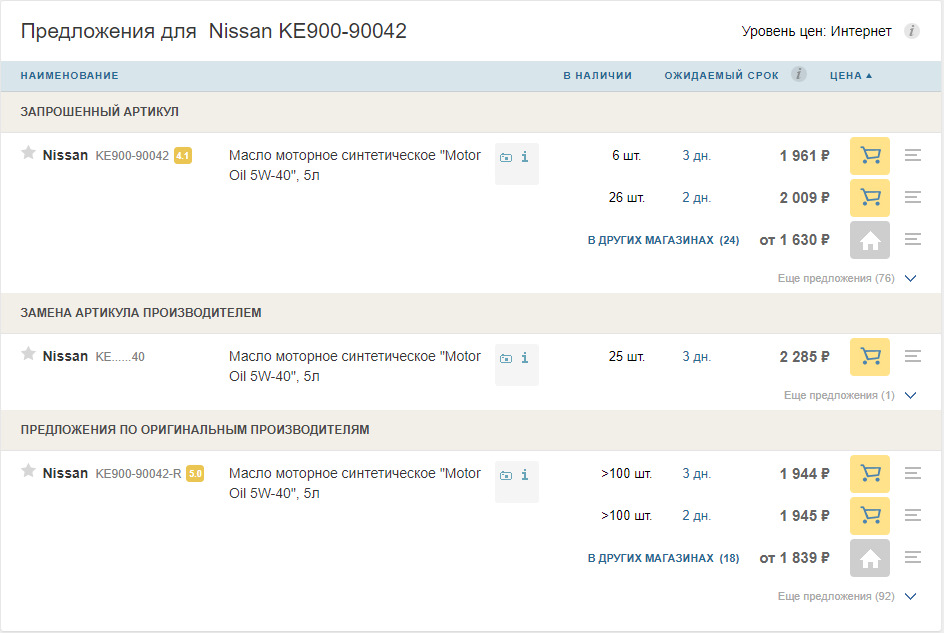Open the price level info icon

(911, 31)
